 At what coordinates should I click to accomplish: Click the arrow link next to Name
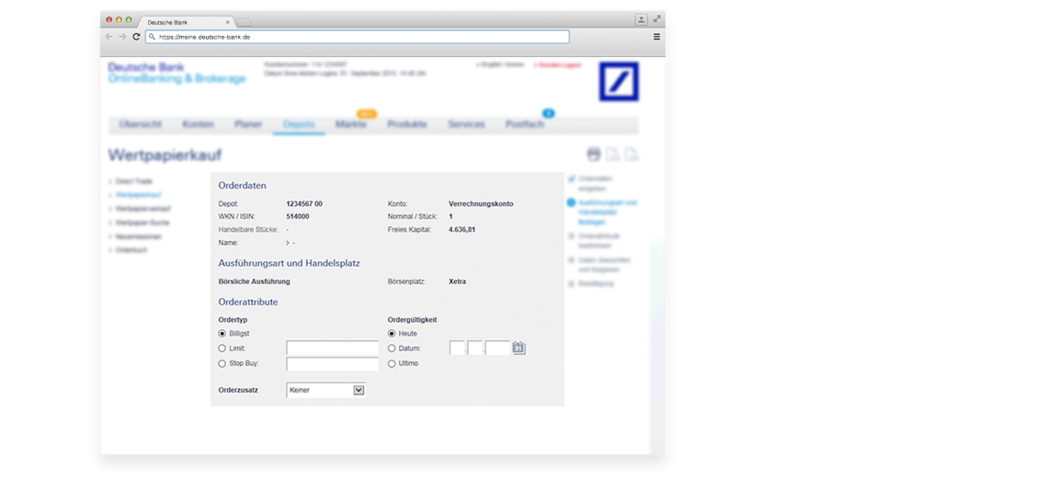pos(288,243)
